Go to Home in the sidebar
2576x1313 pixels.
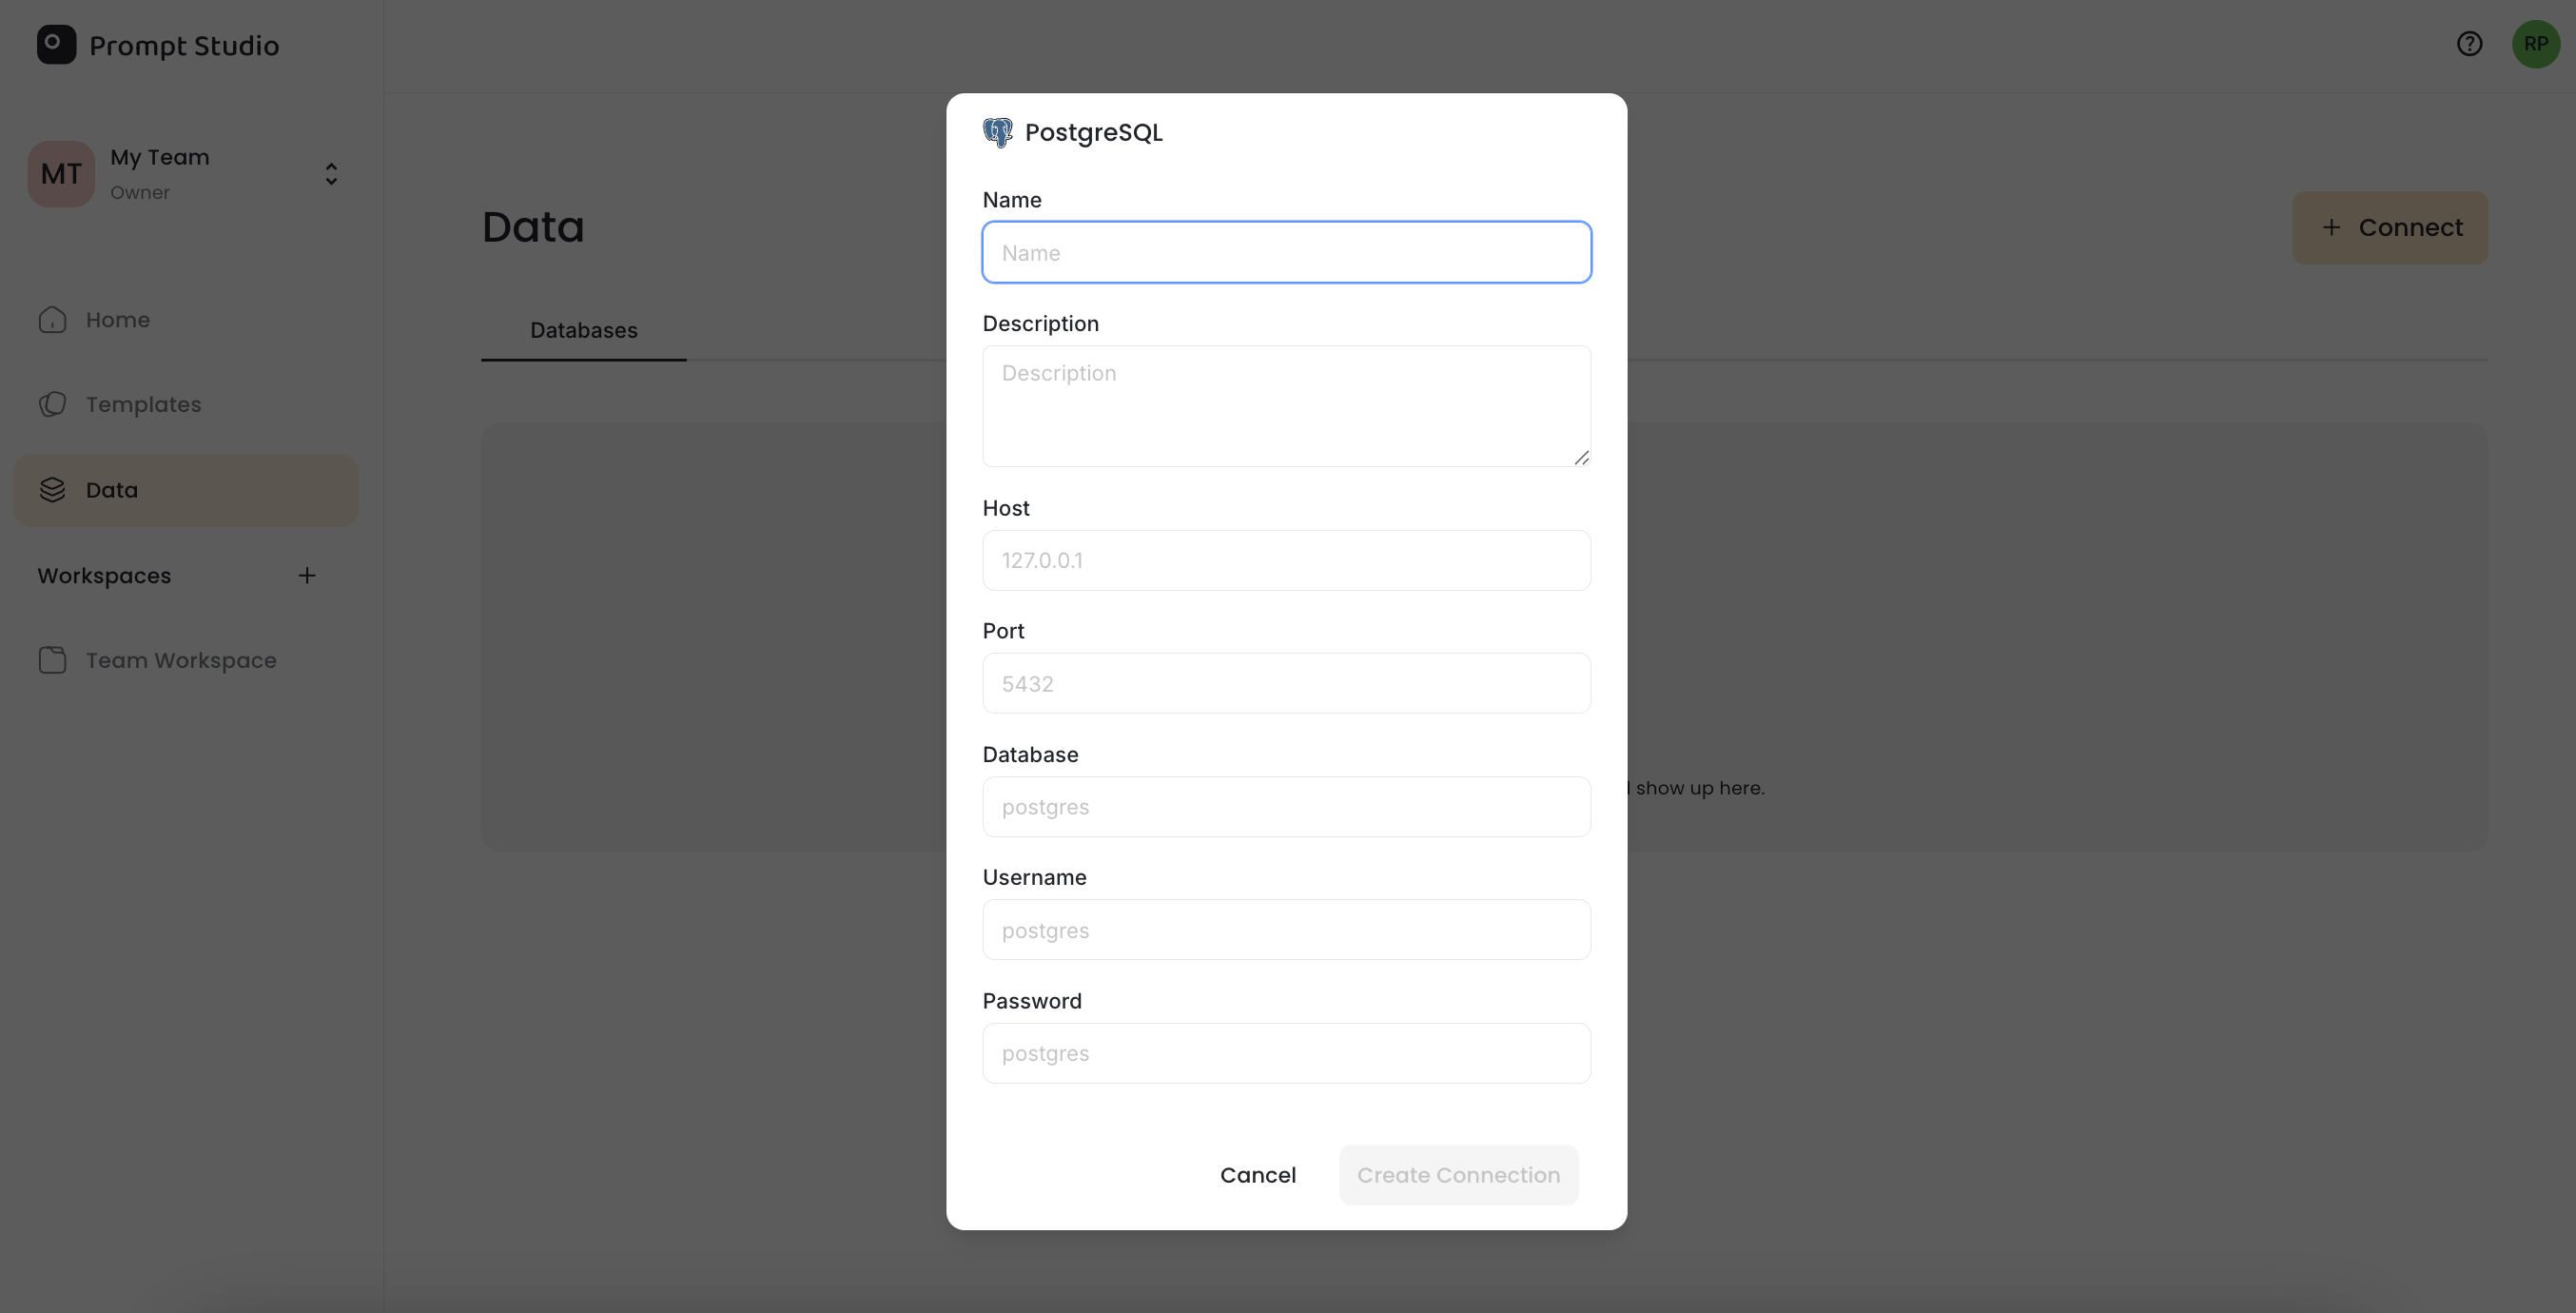pos(186,320)
